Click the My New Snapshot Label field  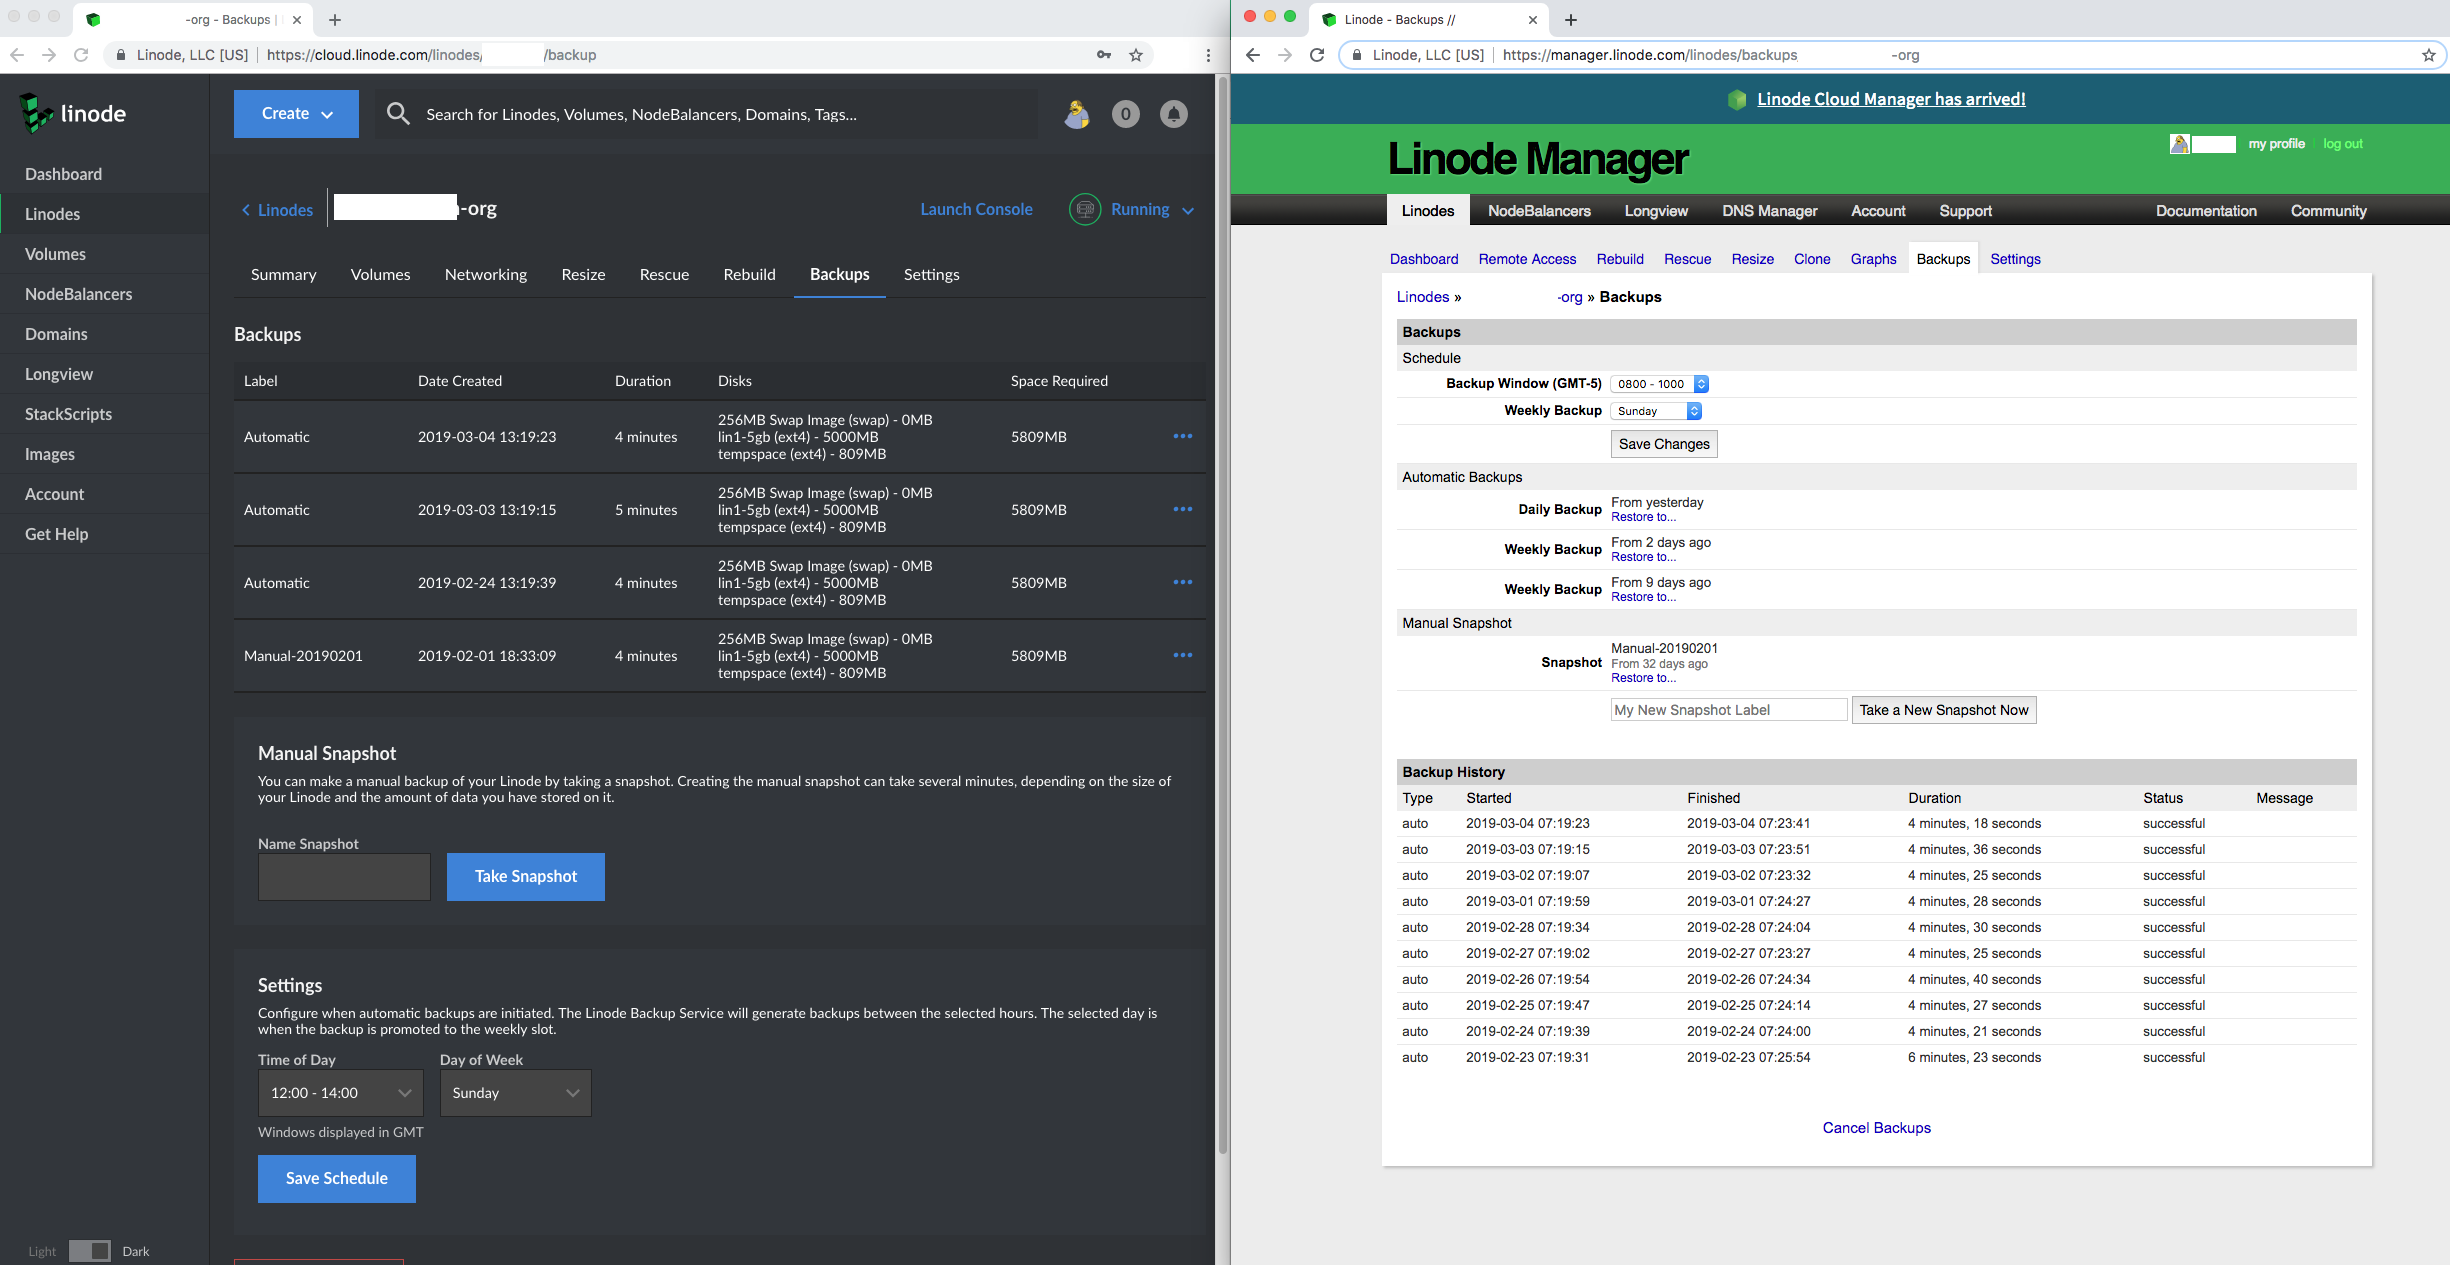click(x=1729, y=710)
